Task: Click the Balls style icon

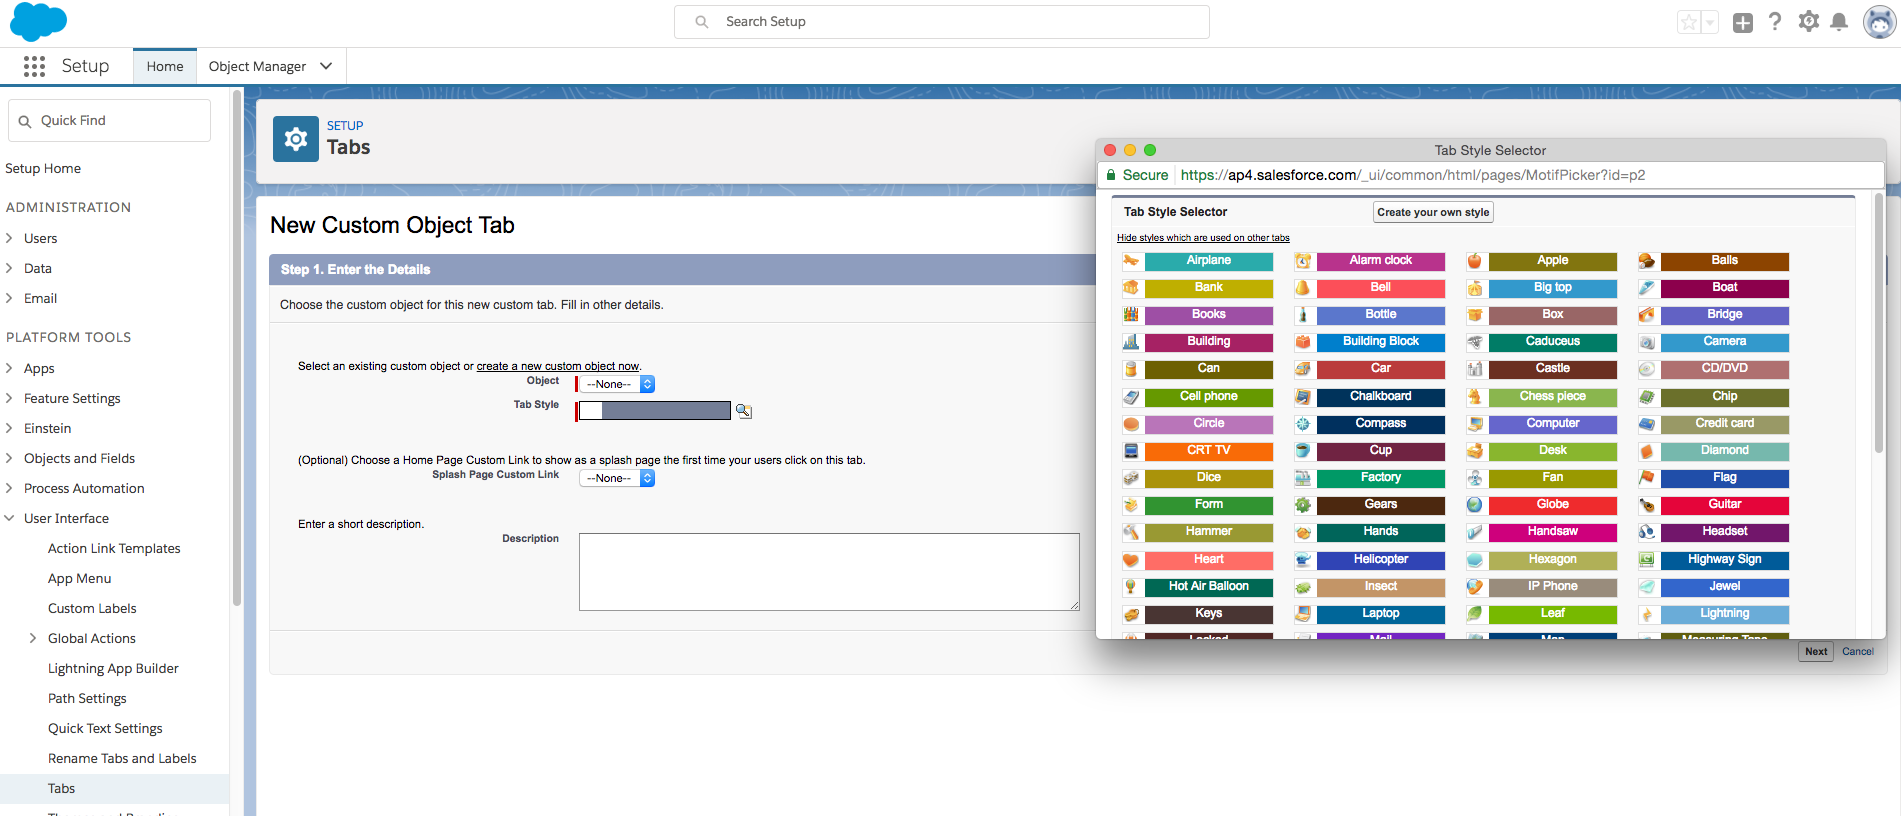Action: coord(1647,261)
